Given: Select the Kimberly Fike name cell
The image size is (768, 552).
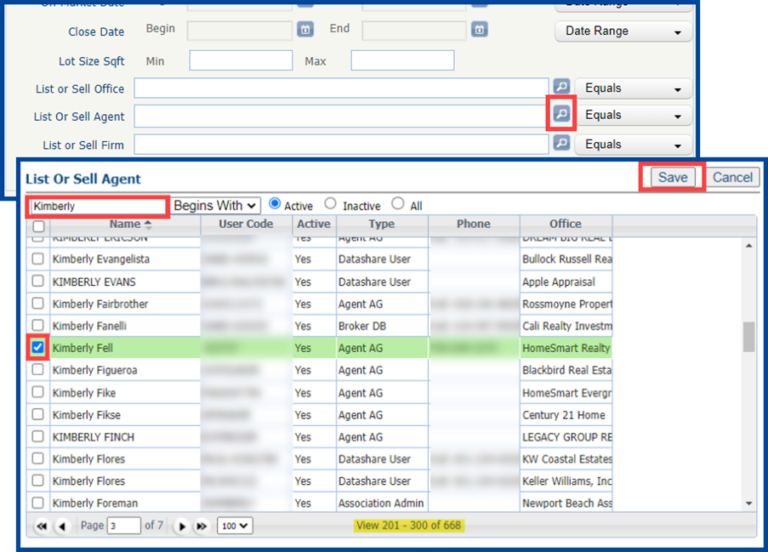Looking at the screenshot, I should [x=125, y=392].
